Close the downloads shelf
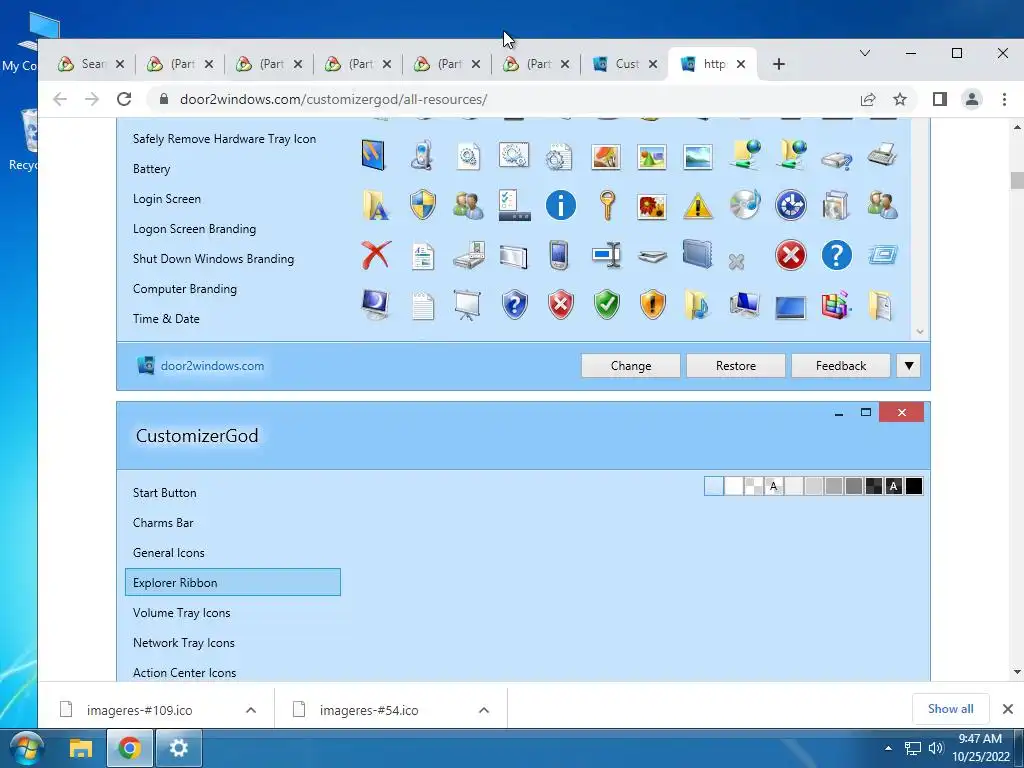This screenshot has width=1024, height=768. pos(1008,709)
